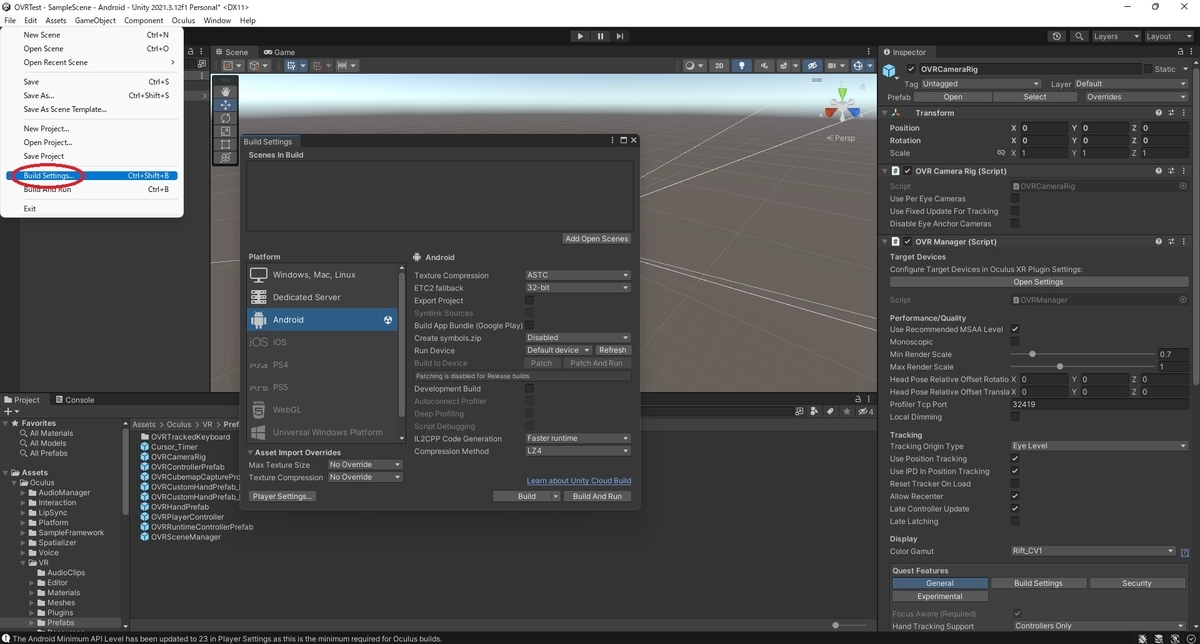Open Texture Compression ASTC dropdown

coord(578,275)
